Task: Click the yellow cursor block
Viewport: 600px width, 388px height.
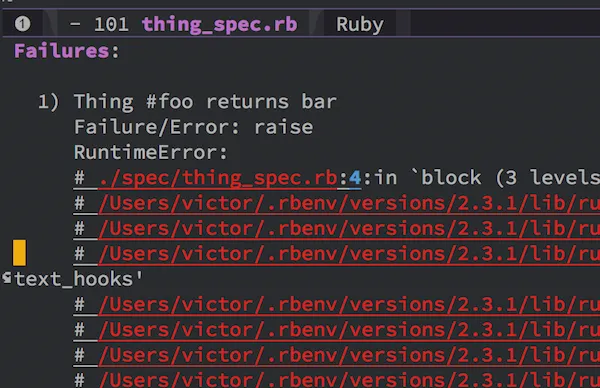Action: coord(20,253)
